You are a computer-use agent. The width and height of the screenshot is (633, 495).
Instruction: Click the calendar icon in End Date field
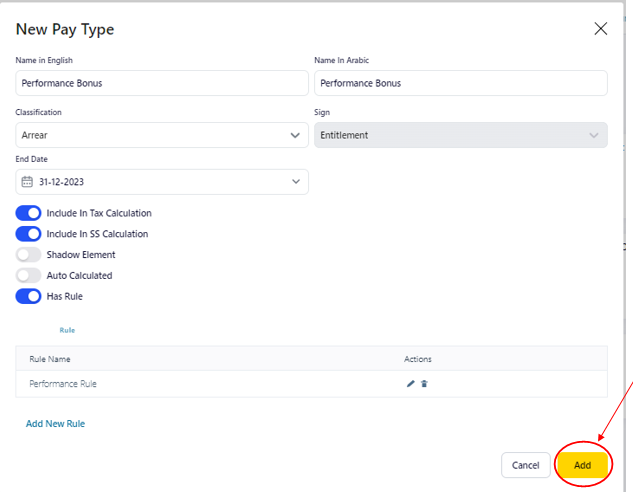tap(28, 182)
